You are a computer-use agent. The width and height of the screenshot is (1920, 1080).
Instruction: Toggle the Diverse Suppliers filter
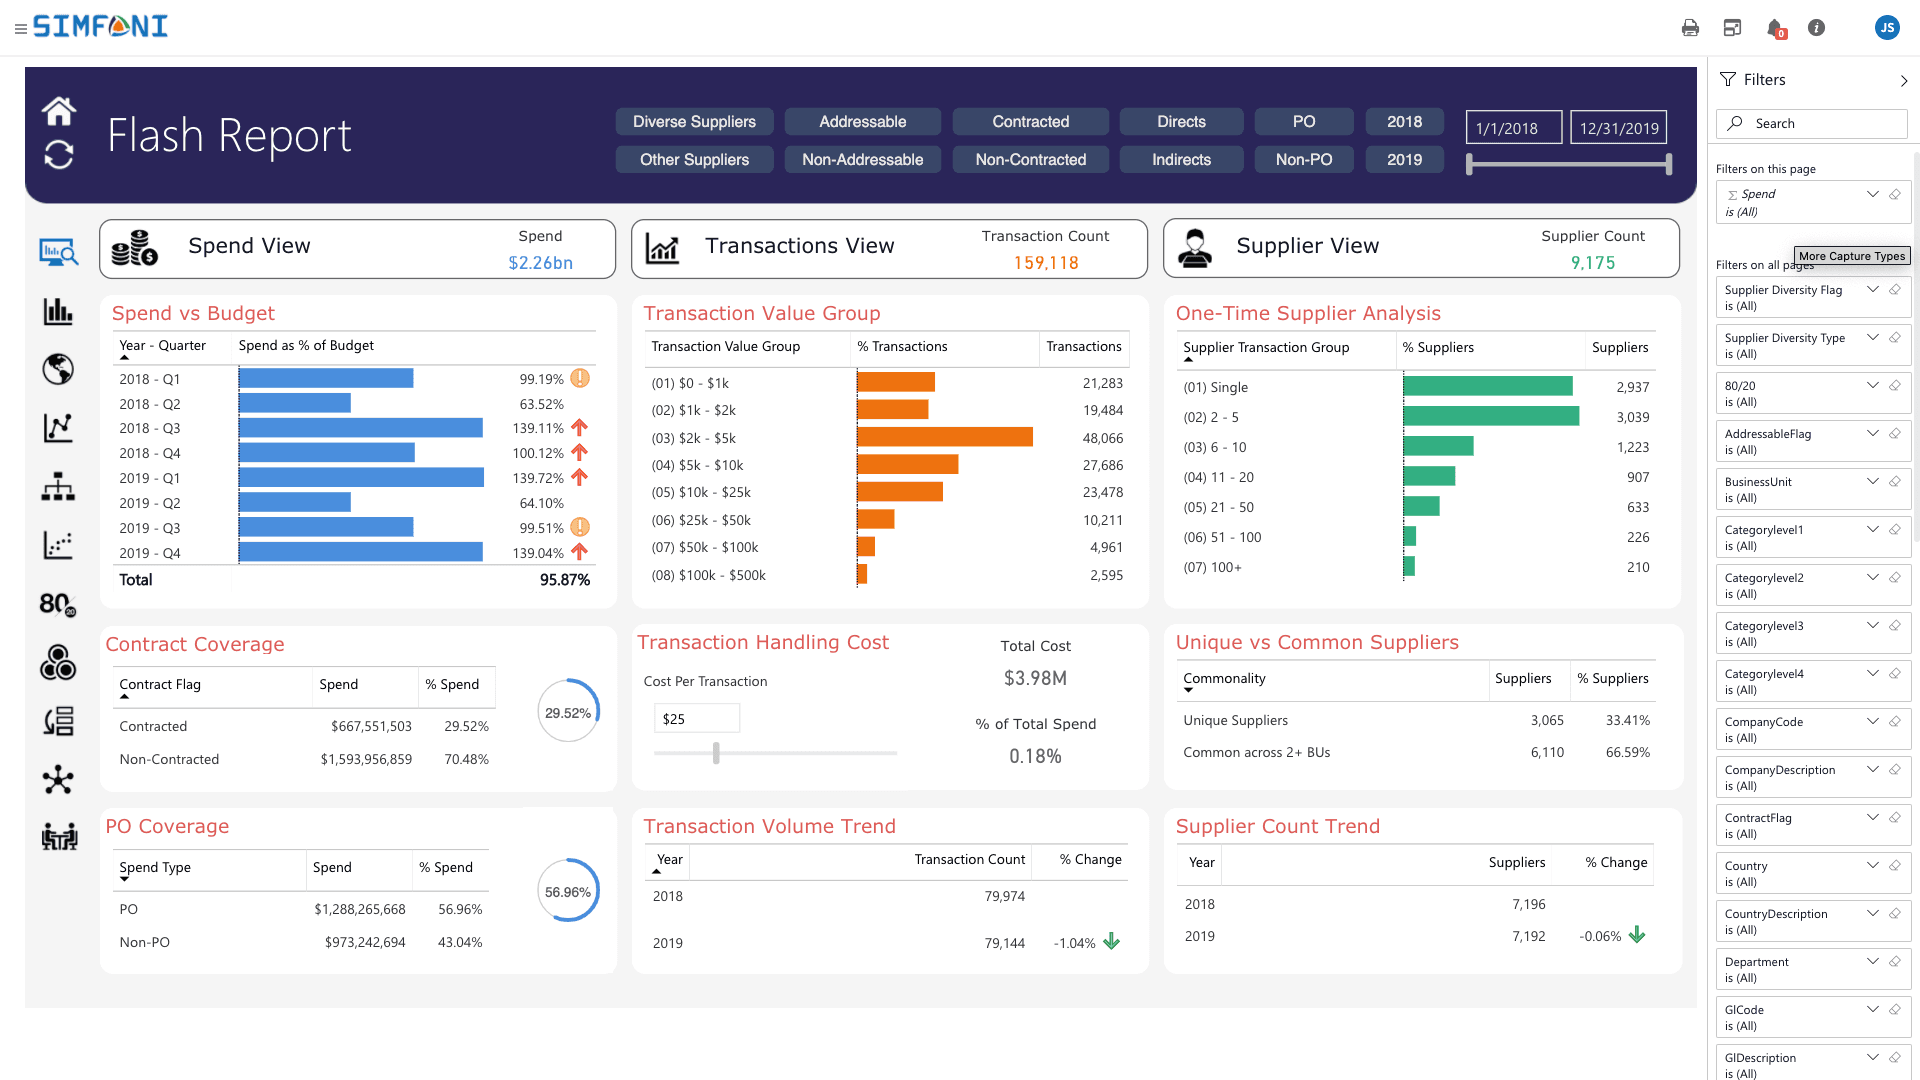click(694, 122)
